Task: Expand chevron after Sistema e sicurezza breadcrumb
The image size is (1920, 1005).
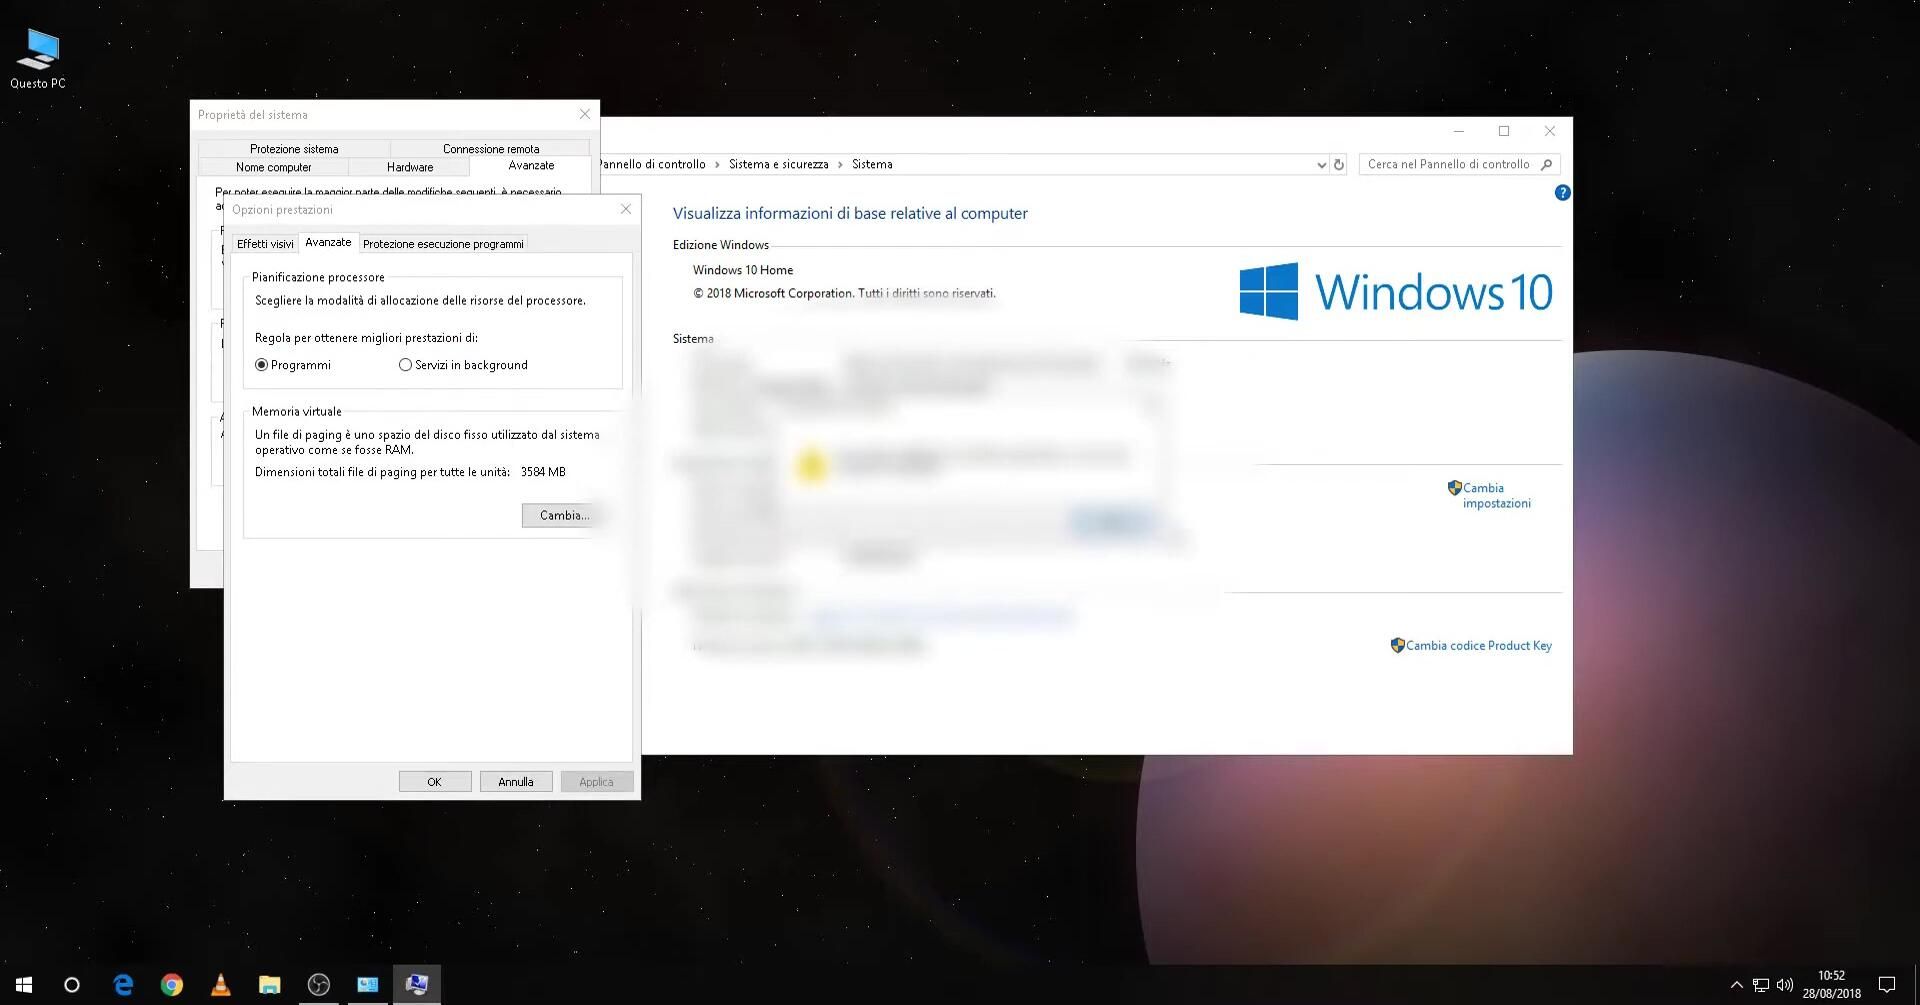Action: (x=840, y=165)
